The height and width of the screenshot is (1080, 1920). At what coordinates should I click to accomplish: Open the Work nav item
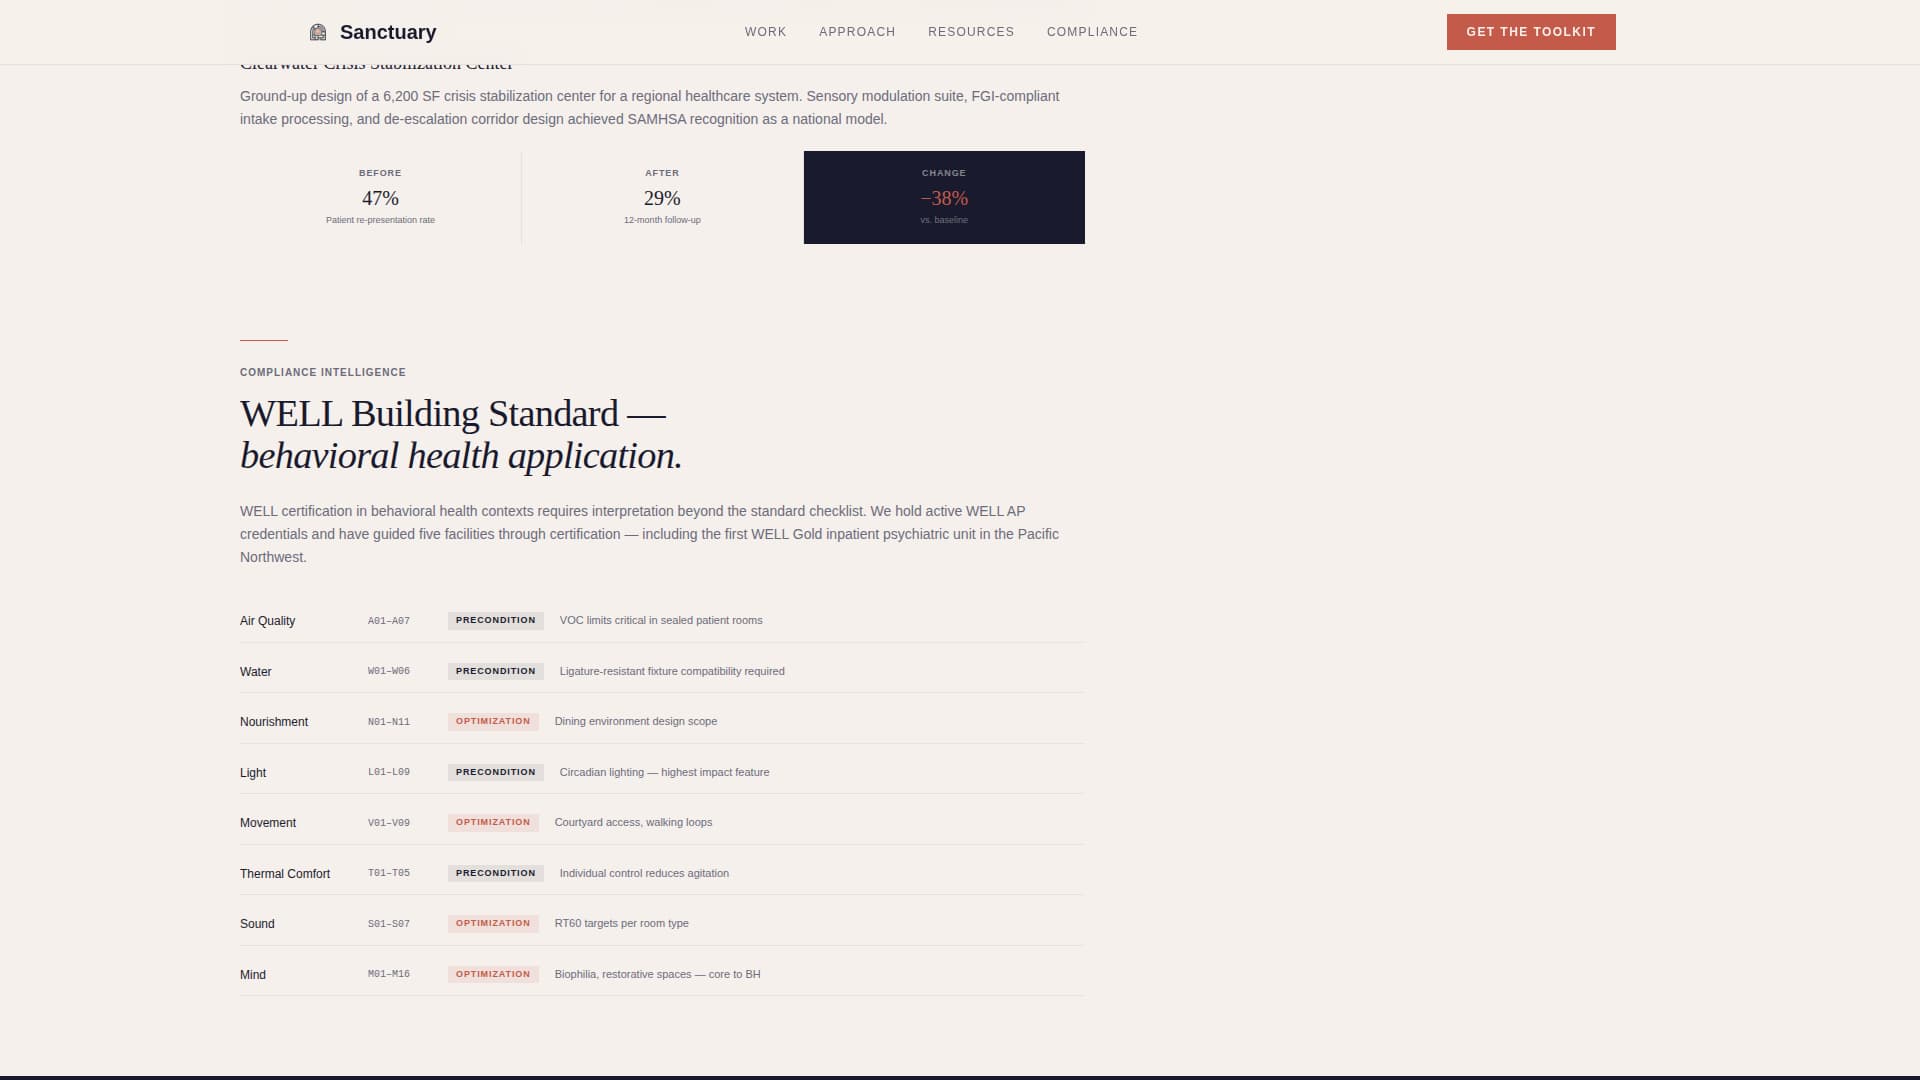[765, 32]
